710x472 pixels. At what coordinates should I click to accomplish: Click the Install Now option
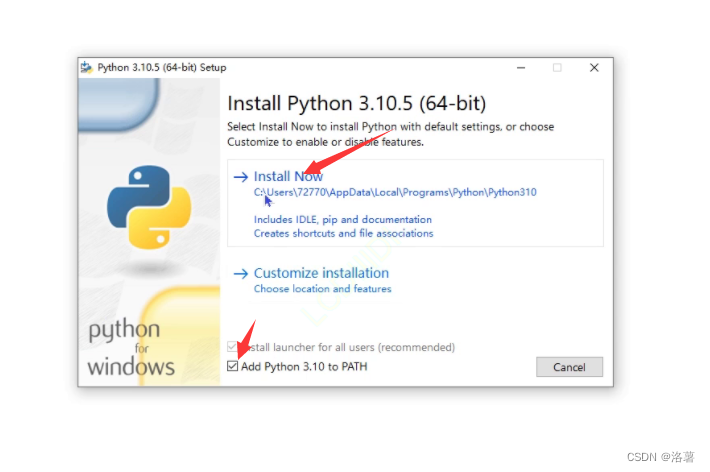[x=415, y=203]
